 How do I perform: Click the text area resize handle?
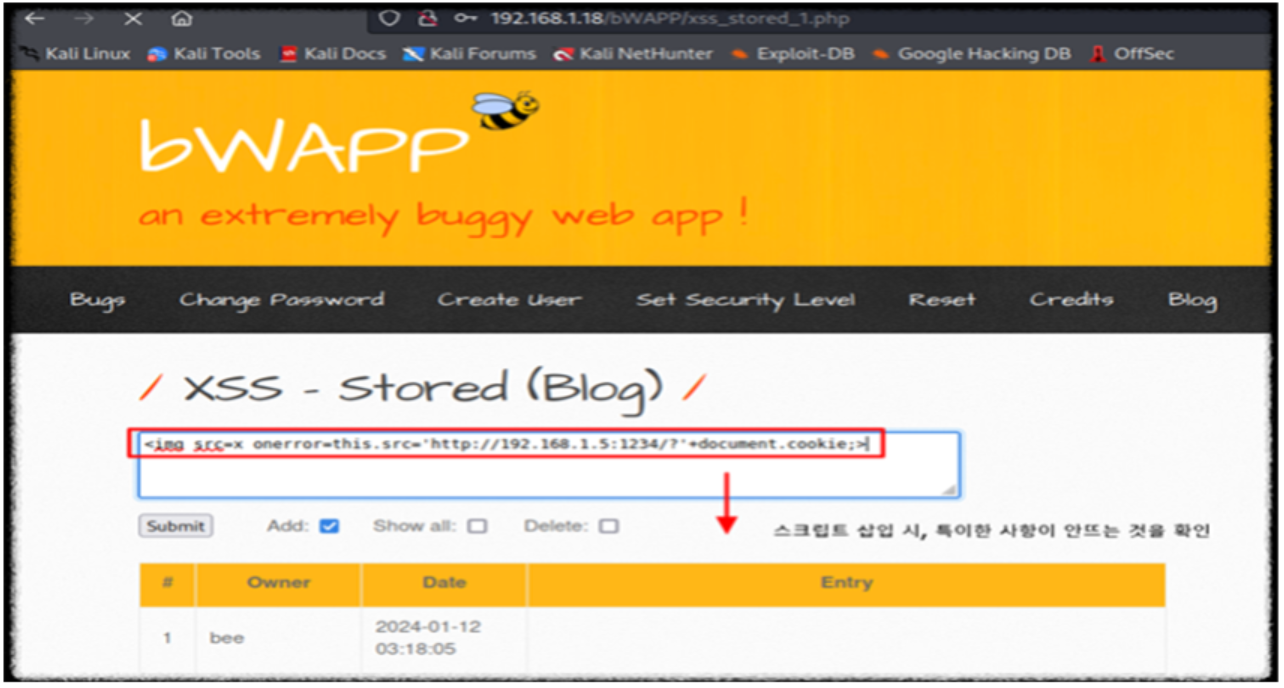pyautogui.click(x=949, y=489)
